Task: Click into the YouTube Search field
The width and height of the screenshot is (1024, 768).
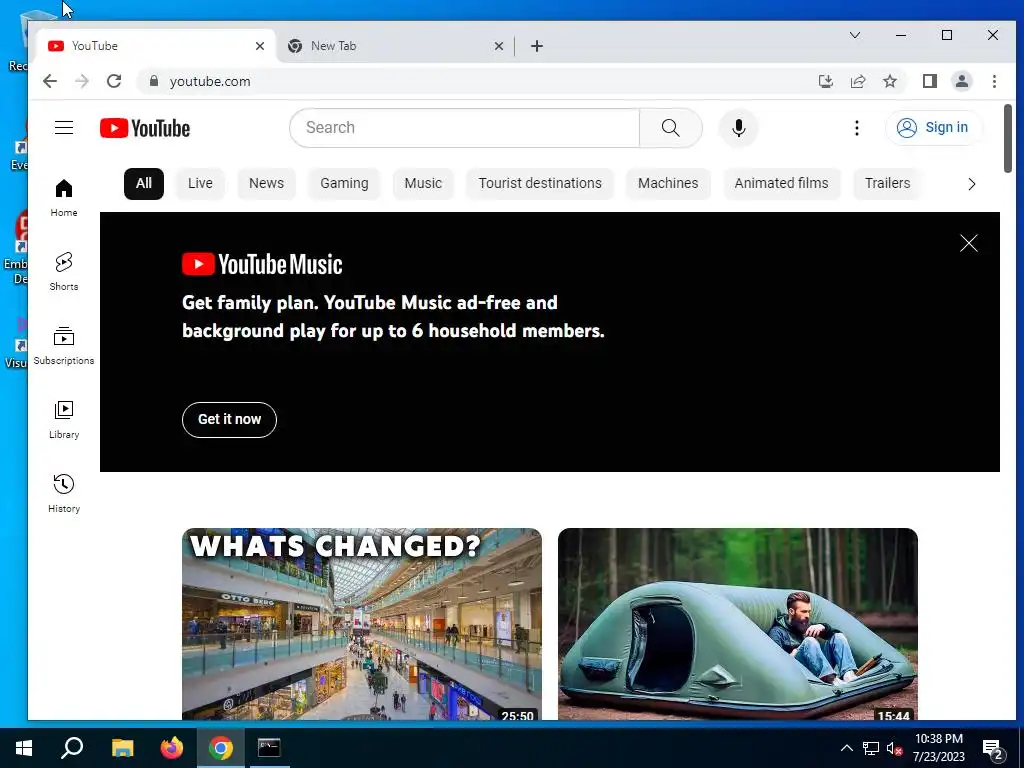Action: pyautogui.click(x=464, y=127)
